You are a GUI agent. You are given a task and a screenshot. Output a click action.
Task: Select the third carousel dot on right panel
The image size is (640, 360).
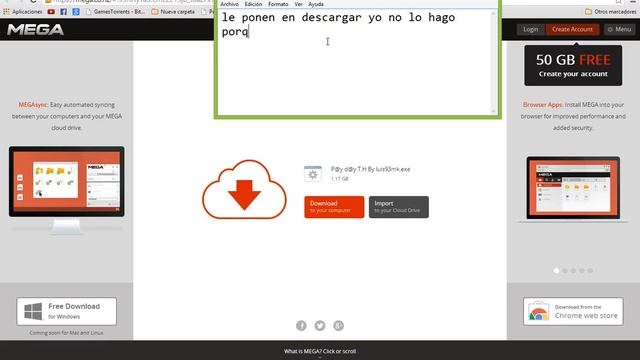pyautogui.click(x=573, y=271)
